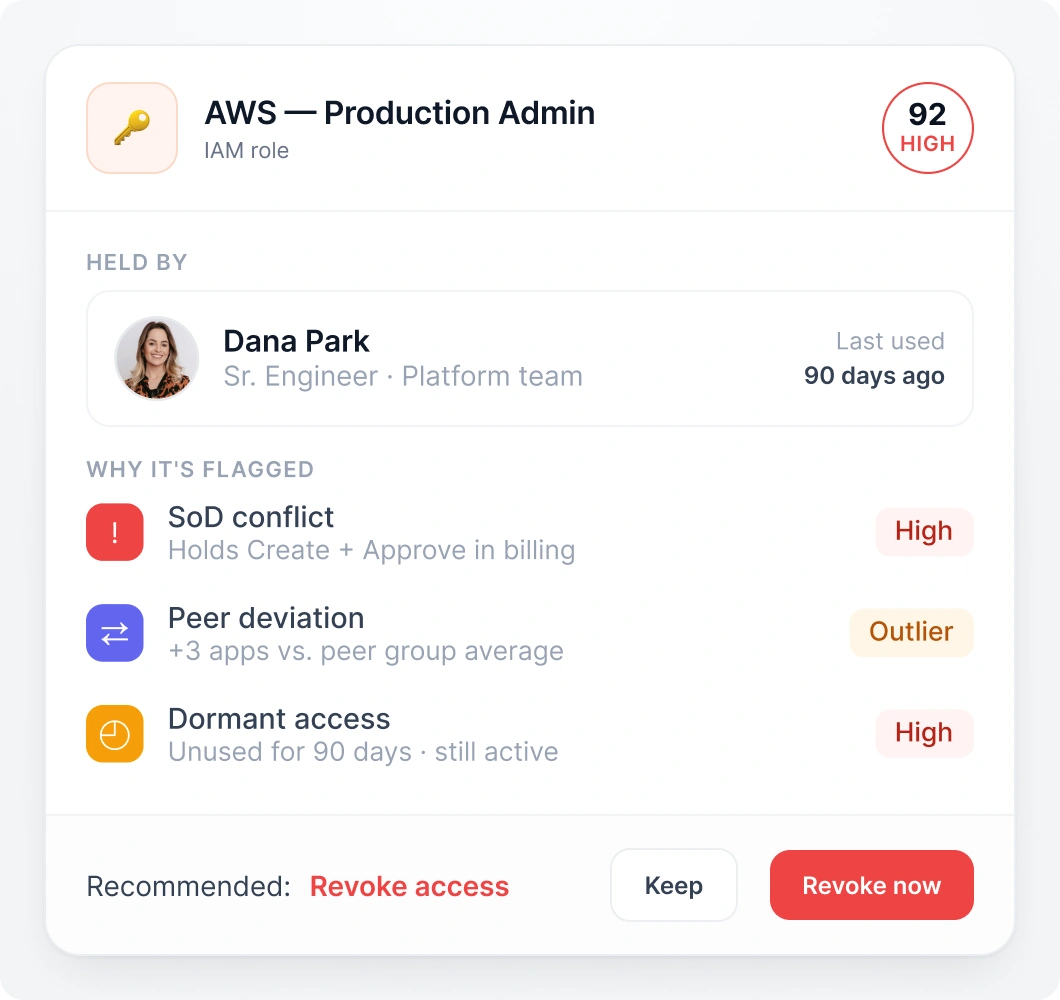Click the AWS — Production Admin title

(400, 113)
